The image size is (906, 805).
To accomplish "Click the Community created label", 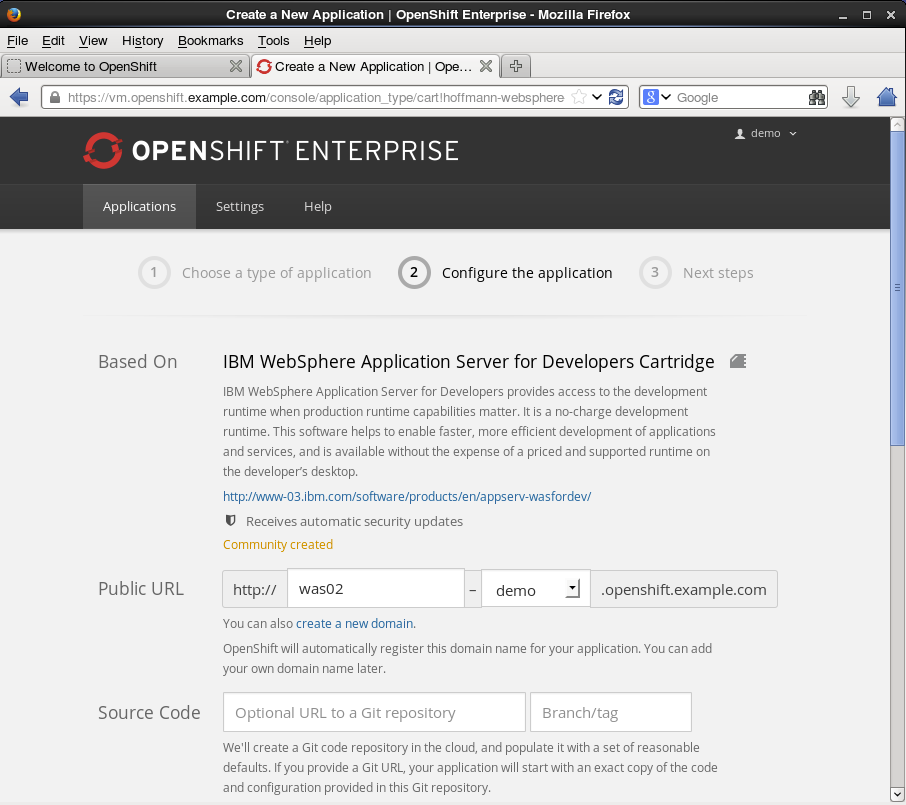I will point(278,544).
